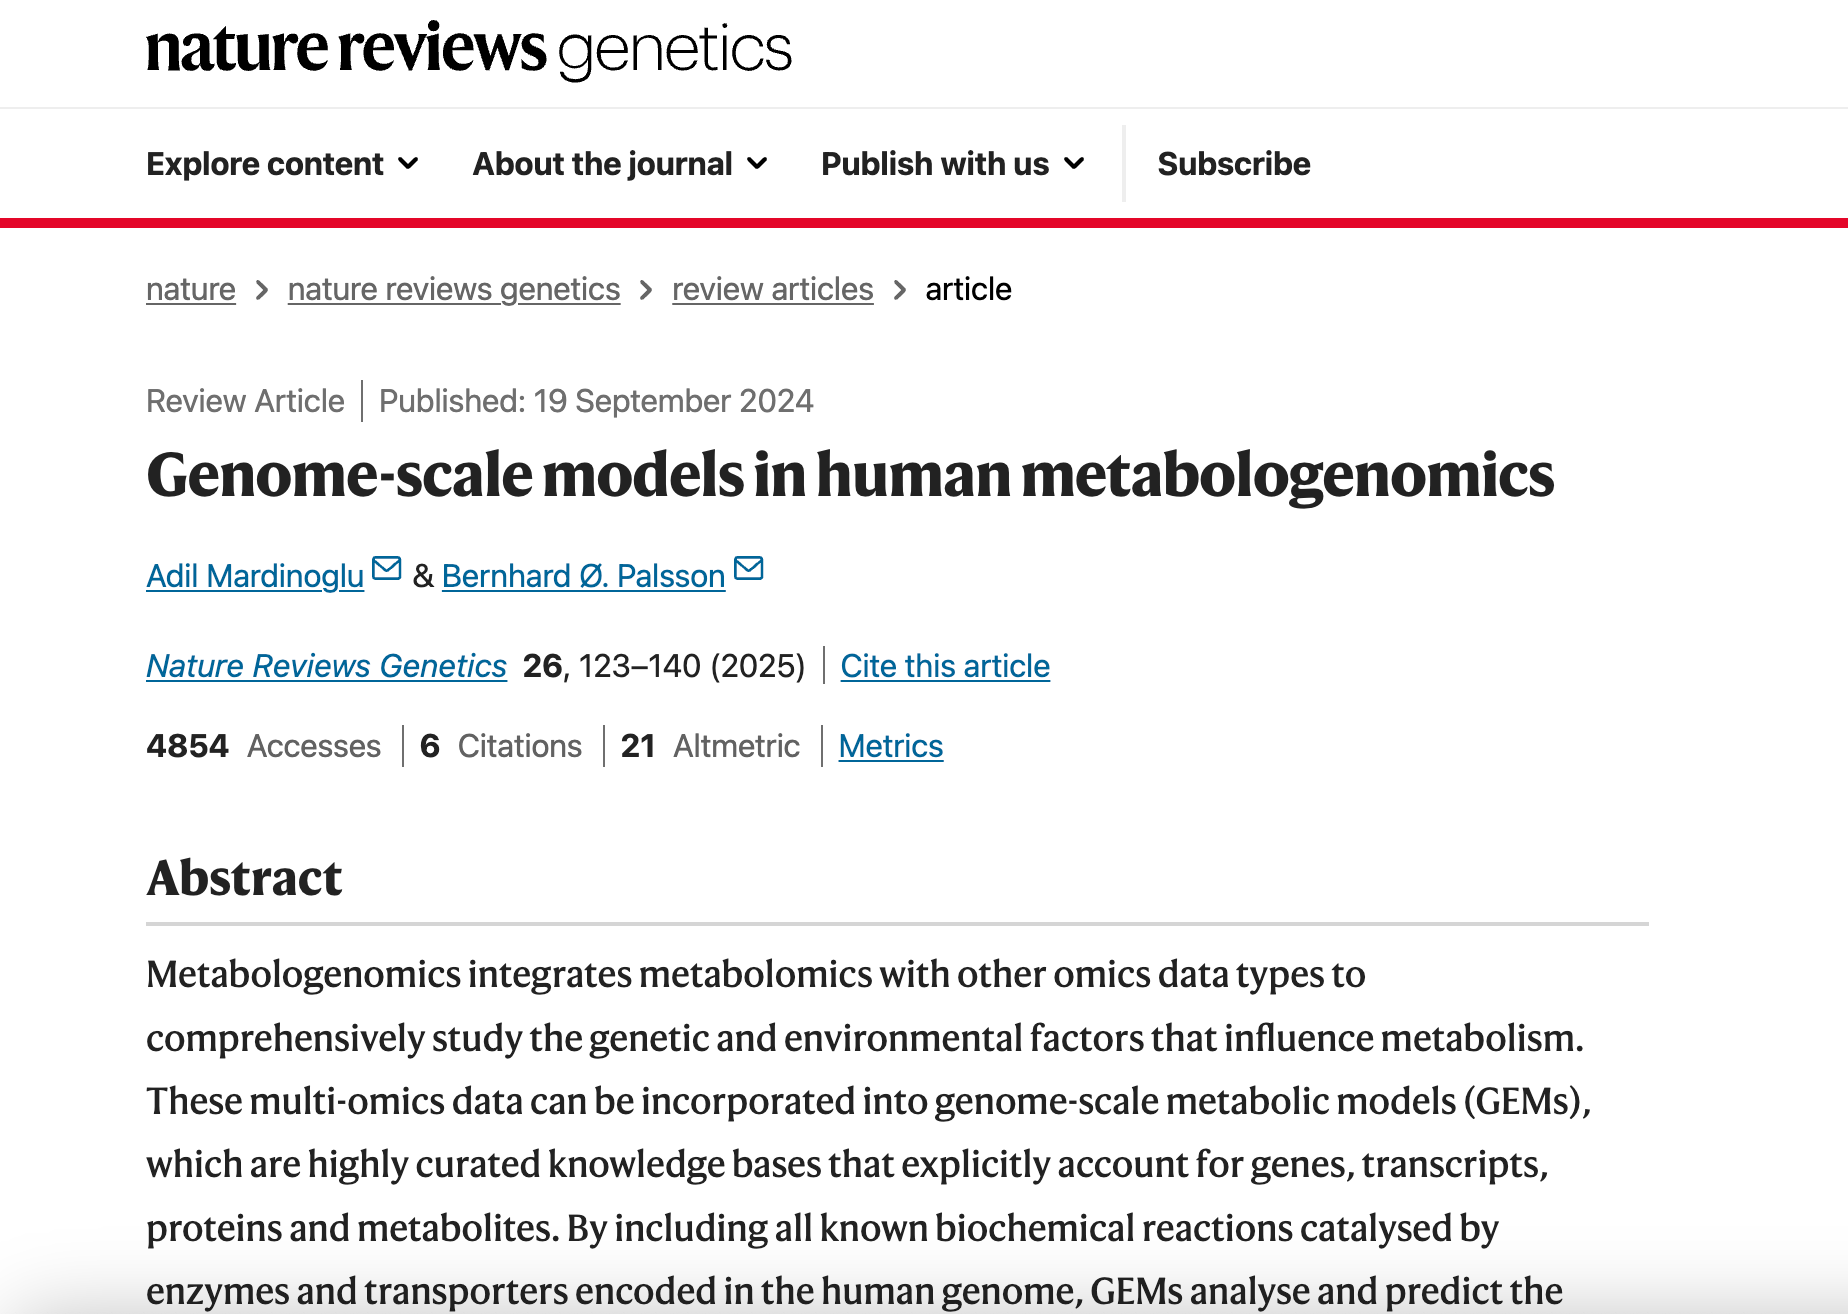Click the italic Nature Reviews Genetics journal link
Screen dimensions: 1848x1314
[x=326, y=666]
